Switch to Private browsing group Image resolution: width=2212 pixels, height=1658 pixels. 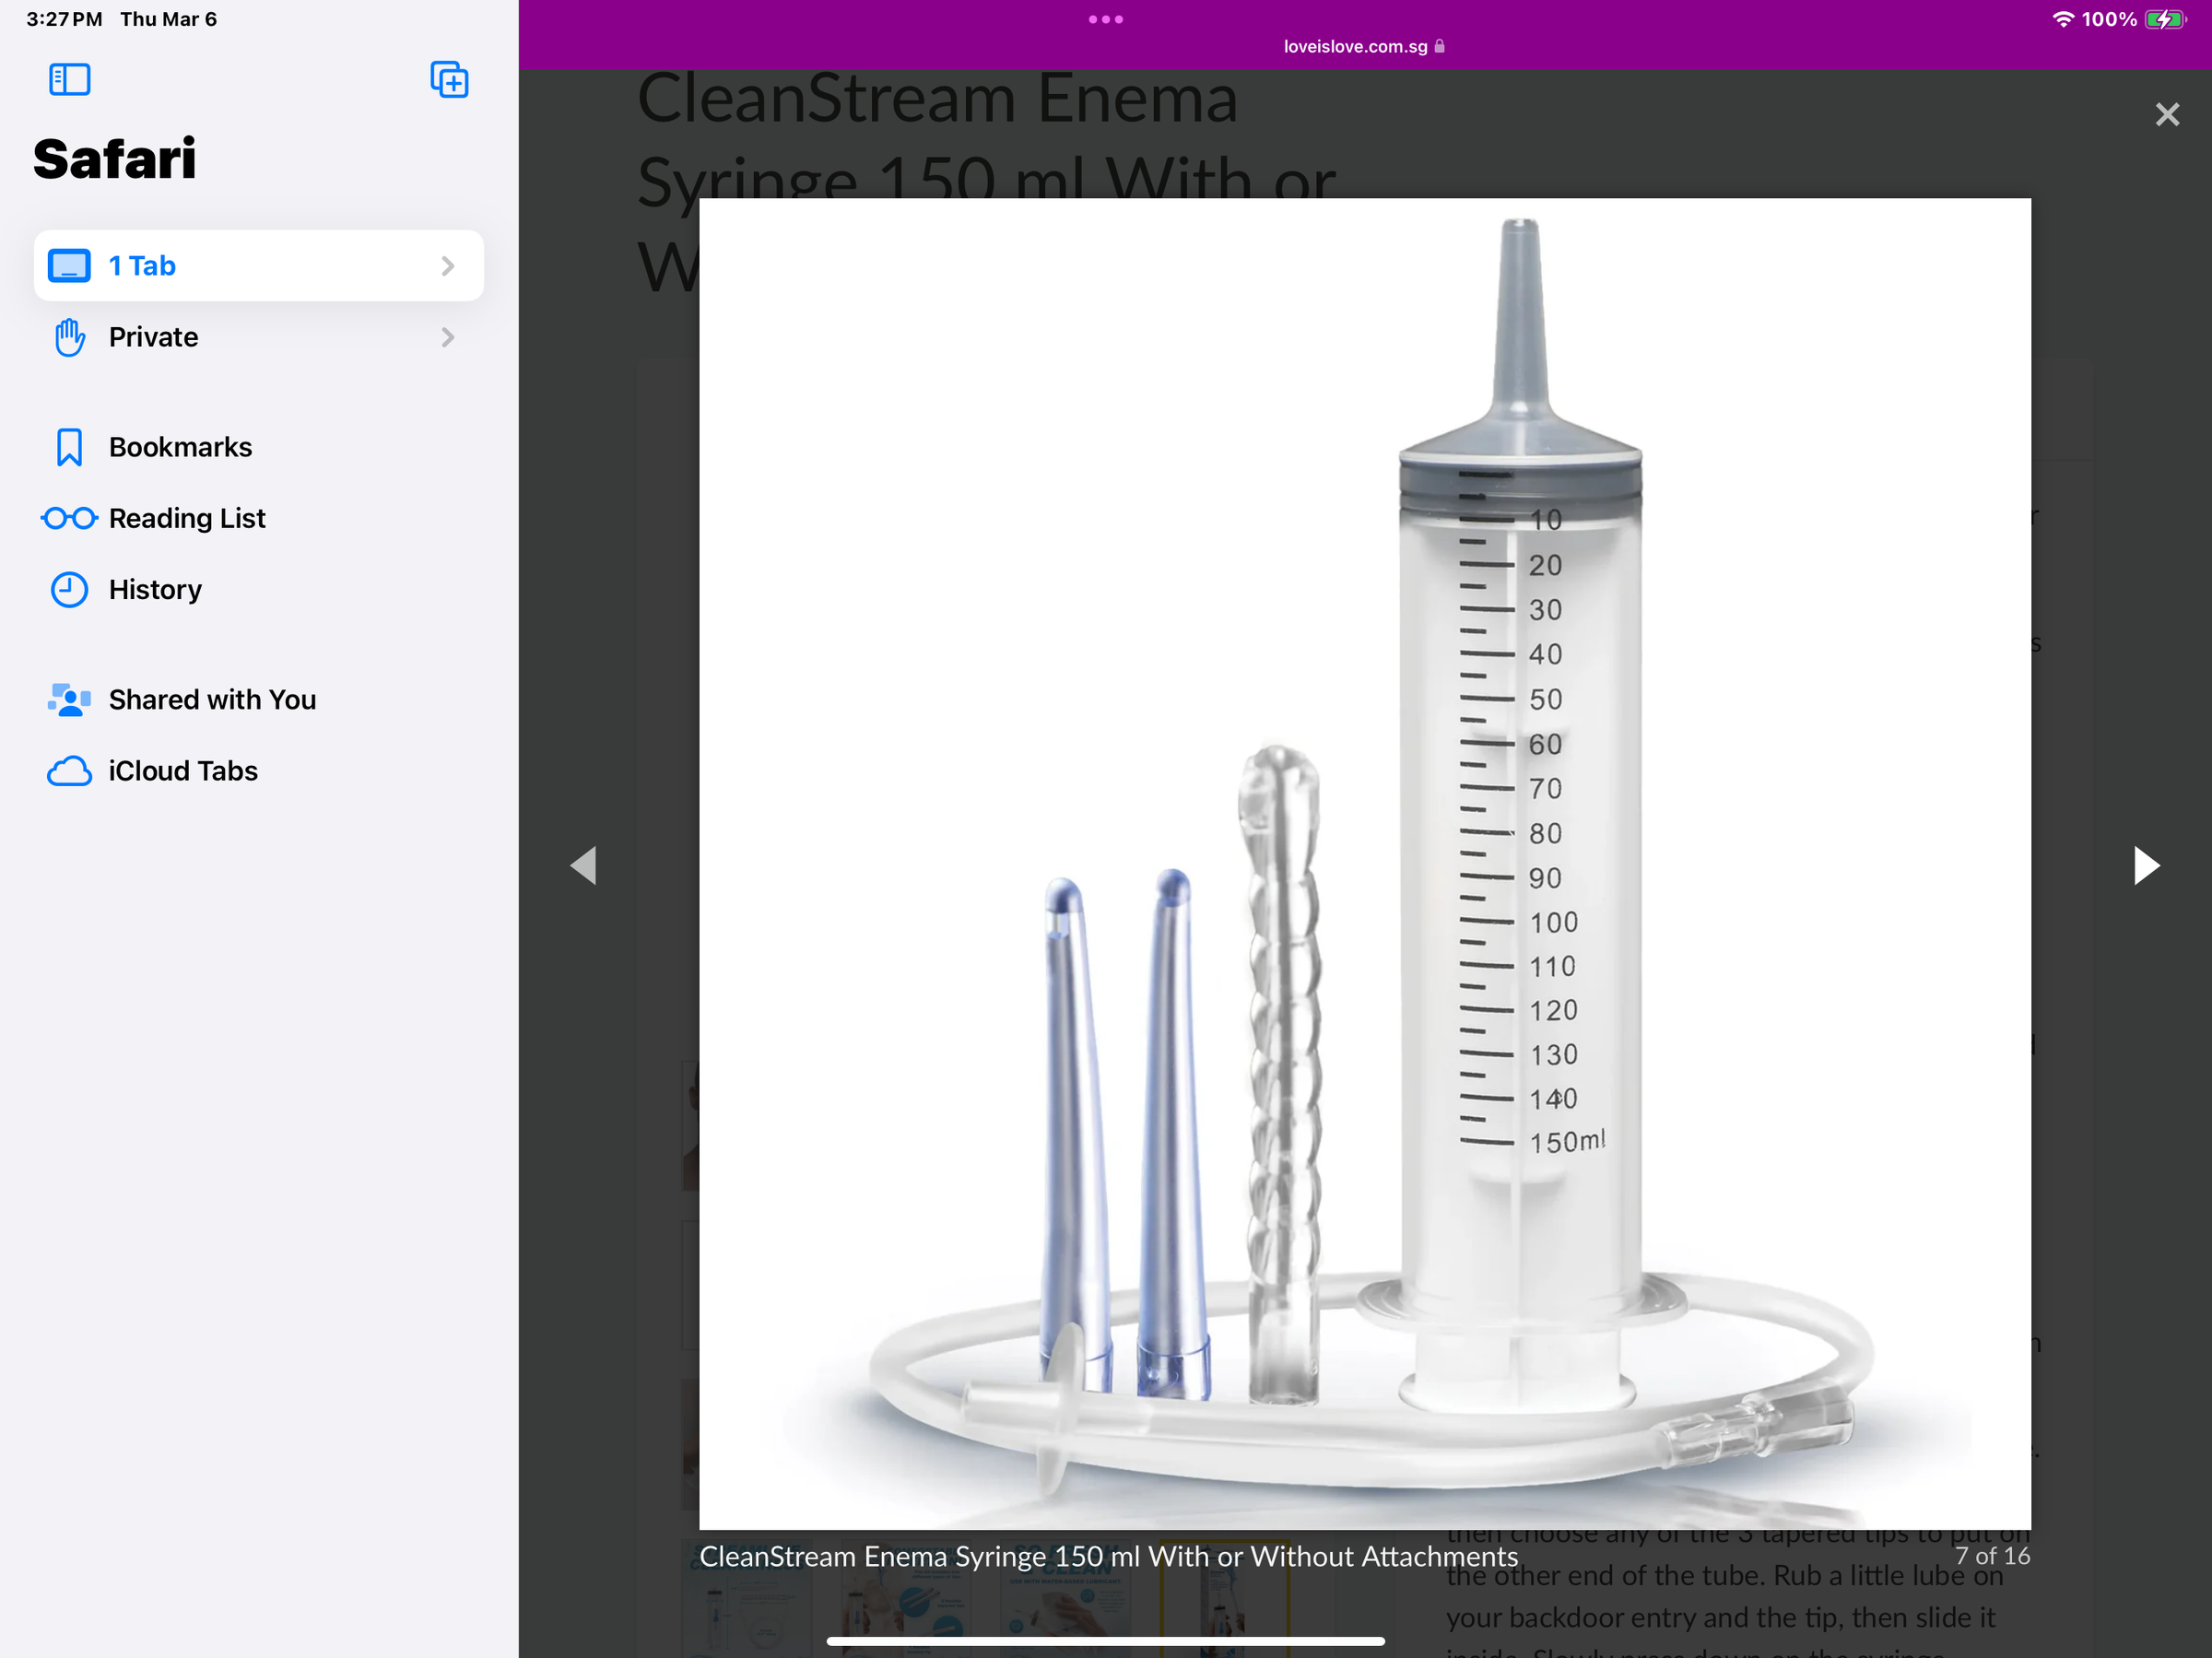coord(153,337)
